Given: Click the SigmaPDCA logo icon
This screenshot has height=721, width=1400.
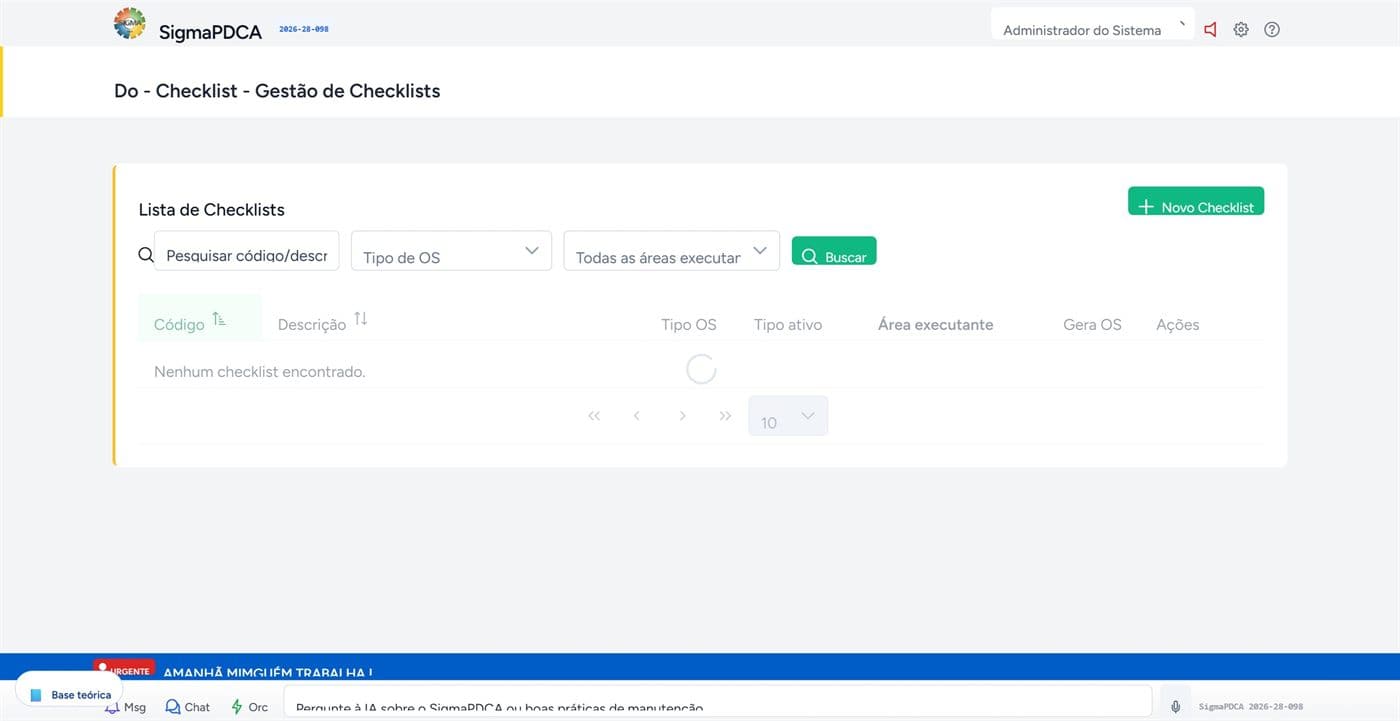Looking at the screenshot, I should pyautogui.click(x=130, y=23).
